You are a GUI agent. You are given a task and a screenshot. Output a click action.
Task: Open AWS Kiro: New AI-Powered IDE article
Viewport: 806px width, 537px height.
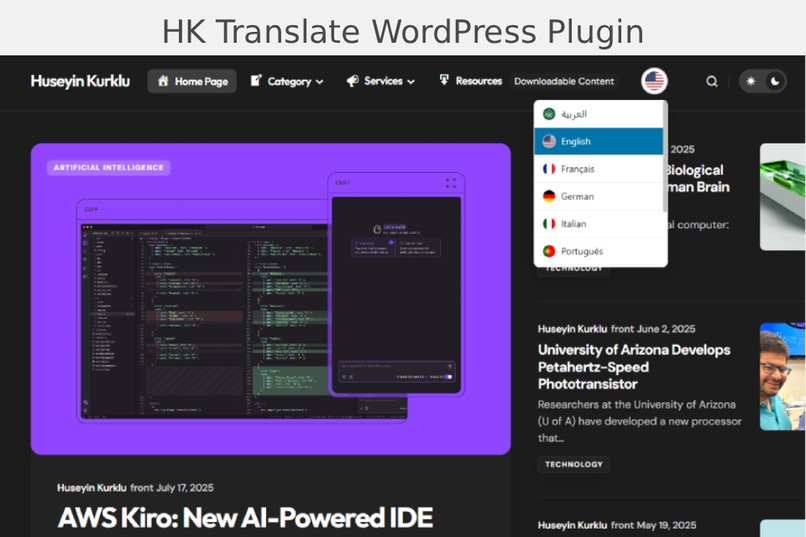[x=245, y=517]
